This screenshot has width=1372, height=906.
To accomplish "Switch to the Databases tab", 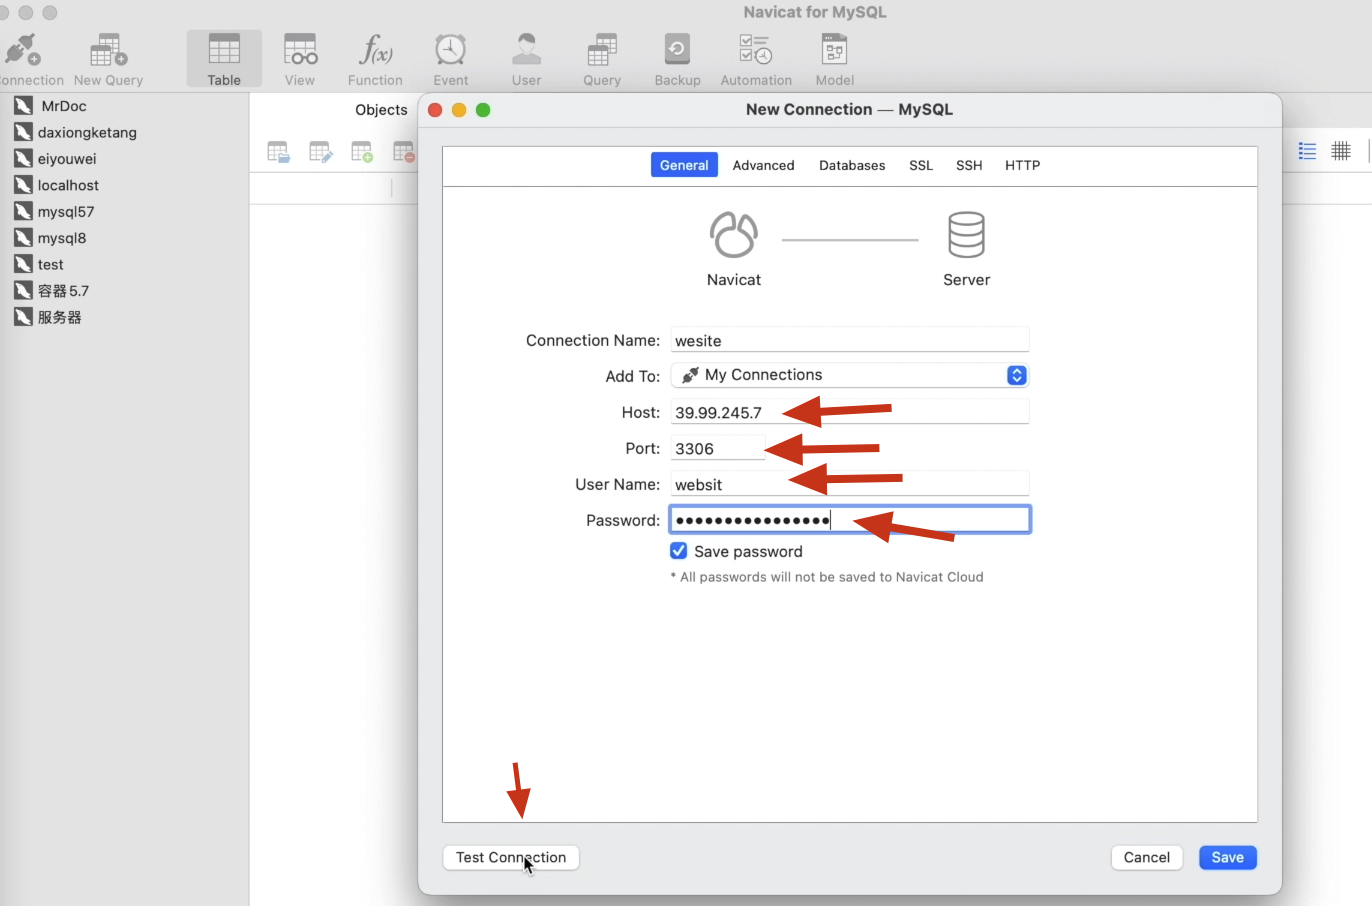I will 852,165.
